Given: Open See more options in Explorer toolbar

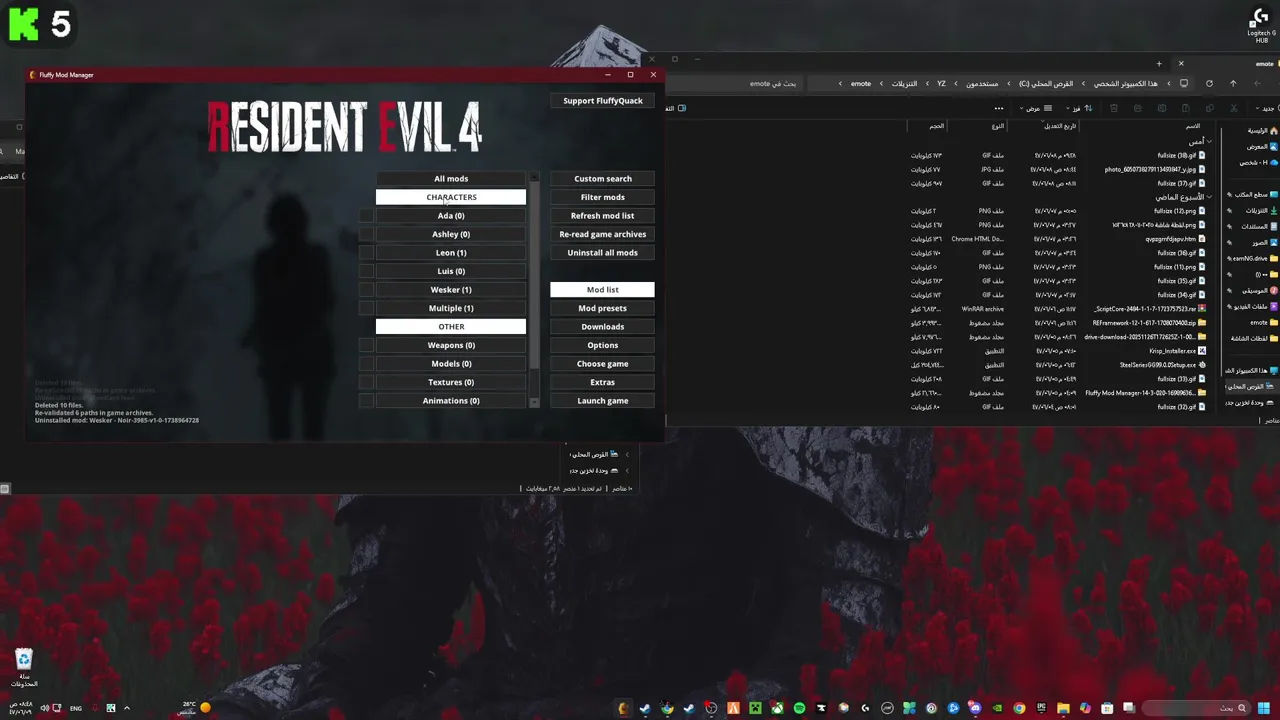Looking at the screenshot, I should click(999, 108).
